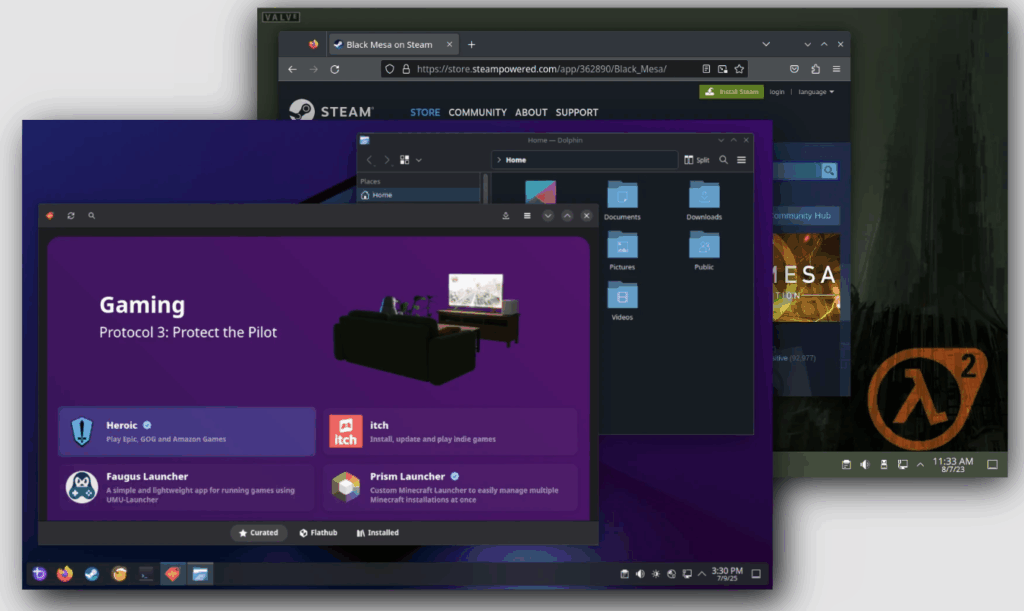
Task: Open the Documents folder in Dolphin
Action: [622, 200]
